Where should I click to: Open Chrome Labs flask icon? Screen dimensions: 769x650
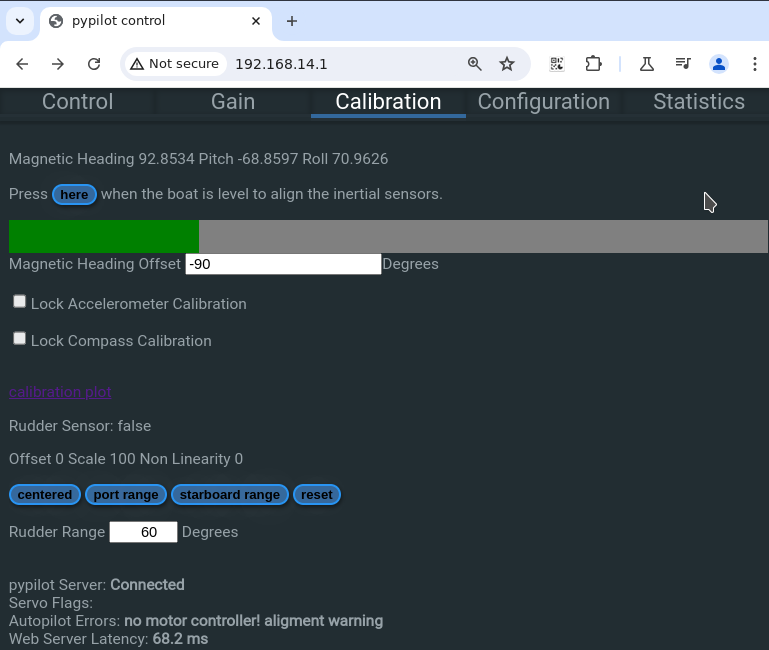coord(647,64)
